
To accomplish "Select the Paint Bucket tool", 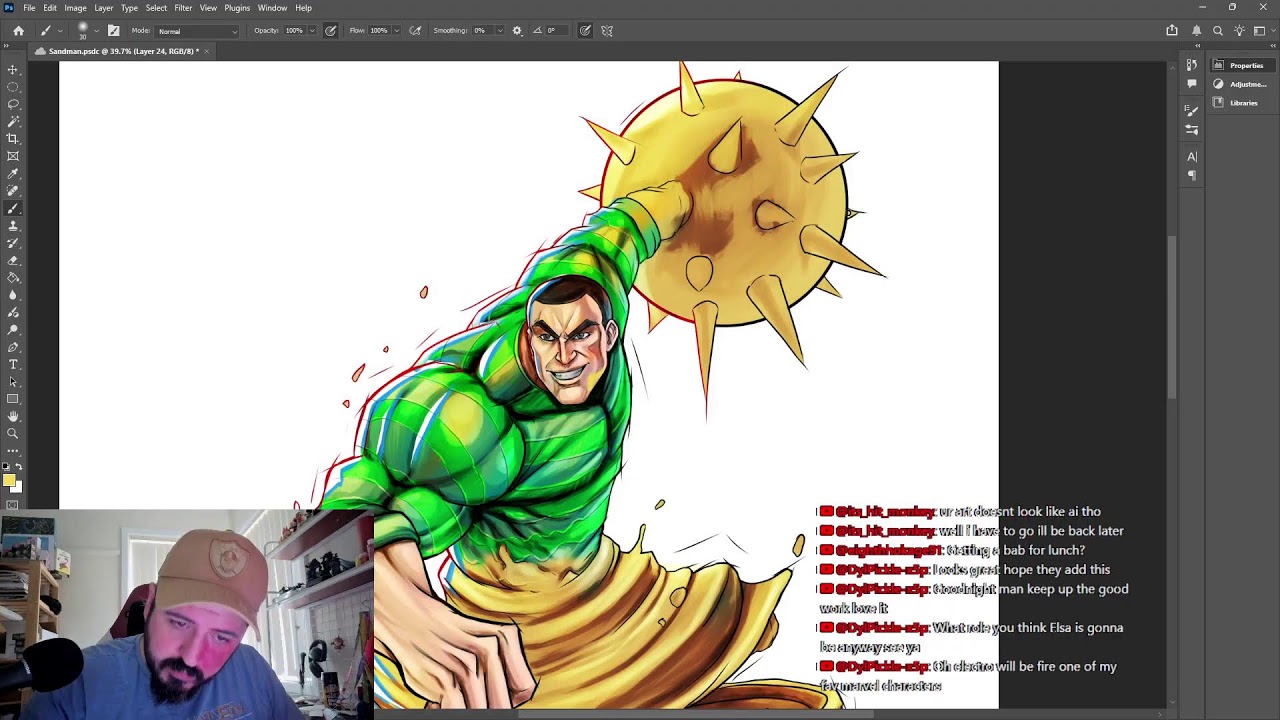I will (13, 278).
